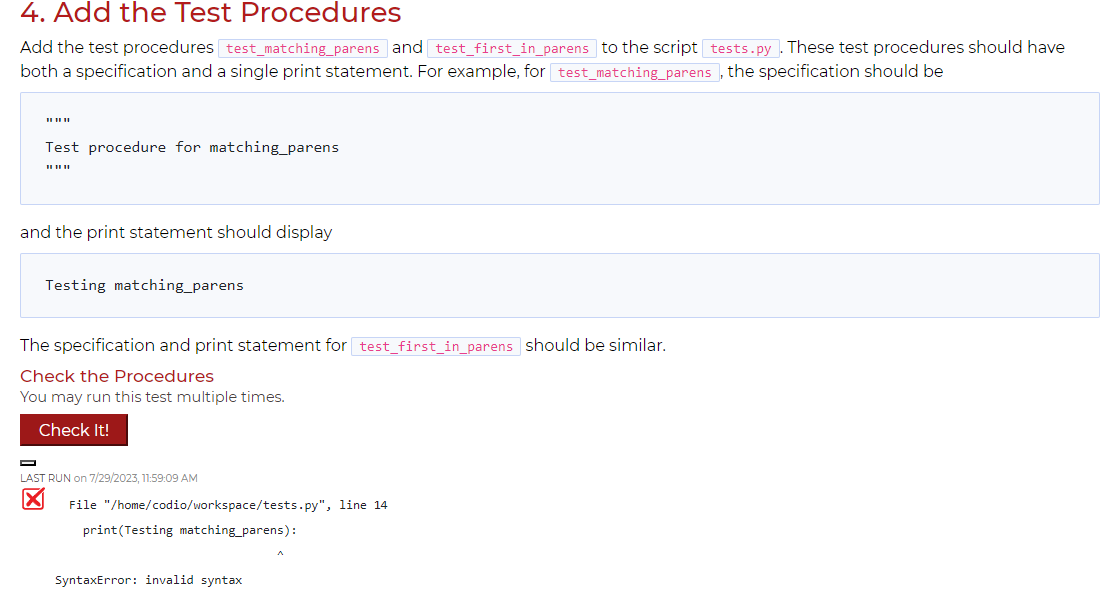Select the tests.py inline code chip
The width and height of the screenshot is (1107, 599).
(740, 47)
